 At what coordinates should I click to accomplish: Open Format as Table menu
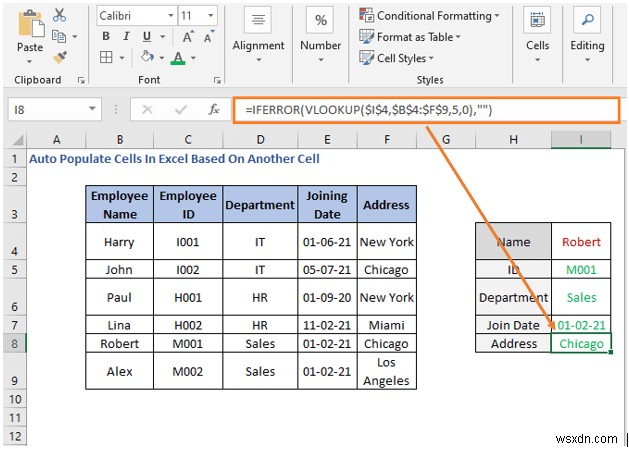click(410, 37)
